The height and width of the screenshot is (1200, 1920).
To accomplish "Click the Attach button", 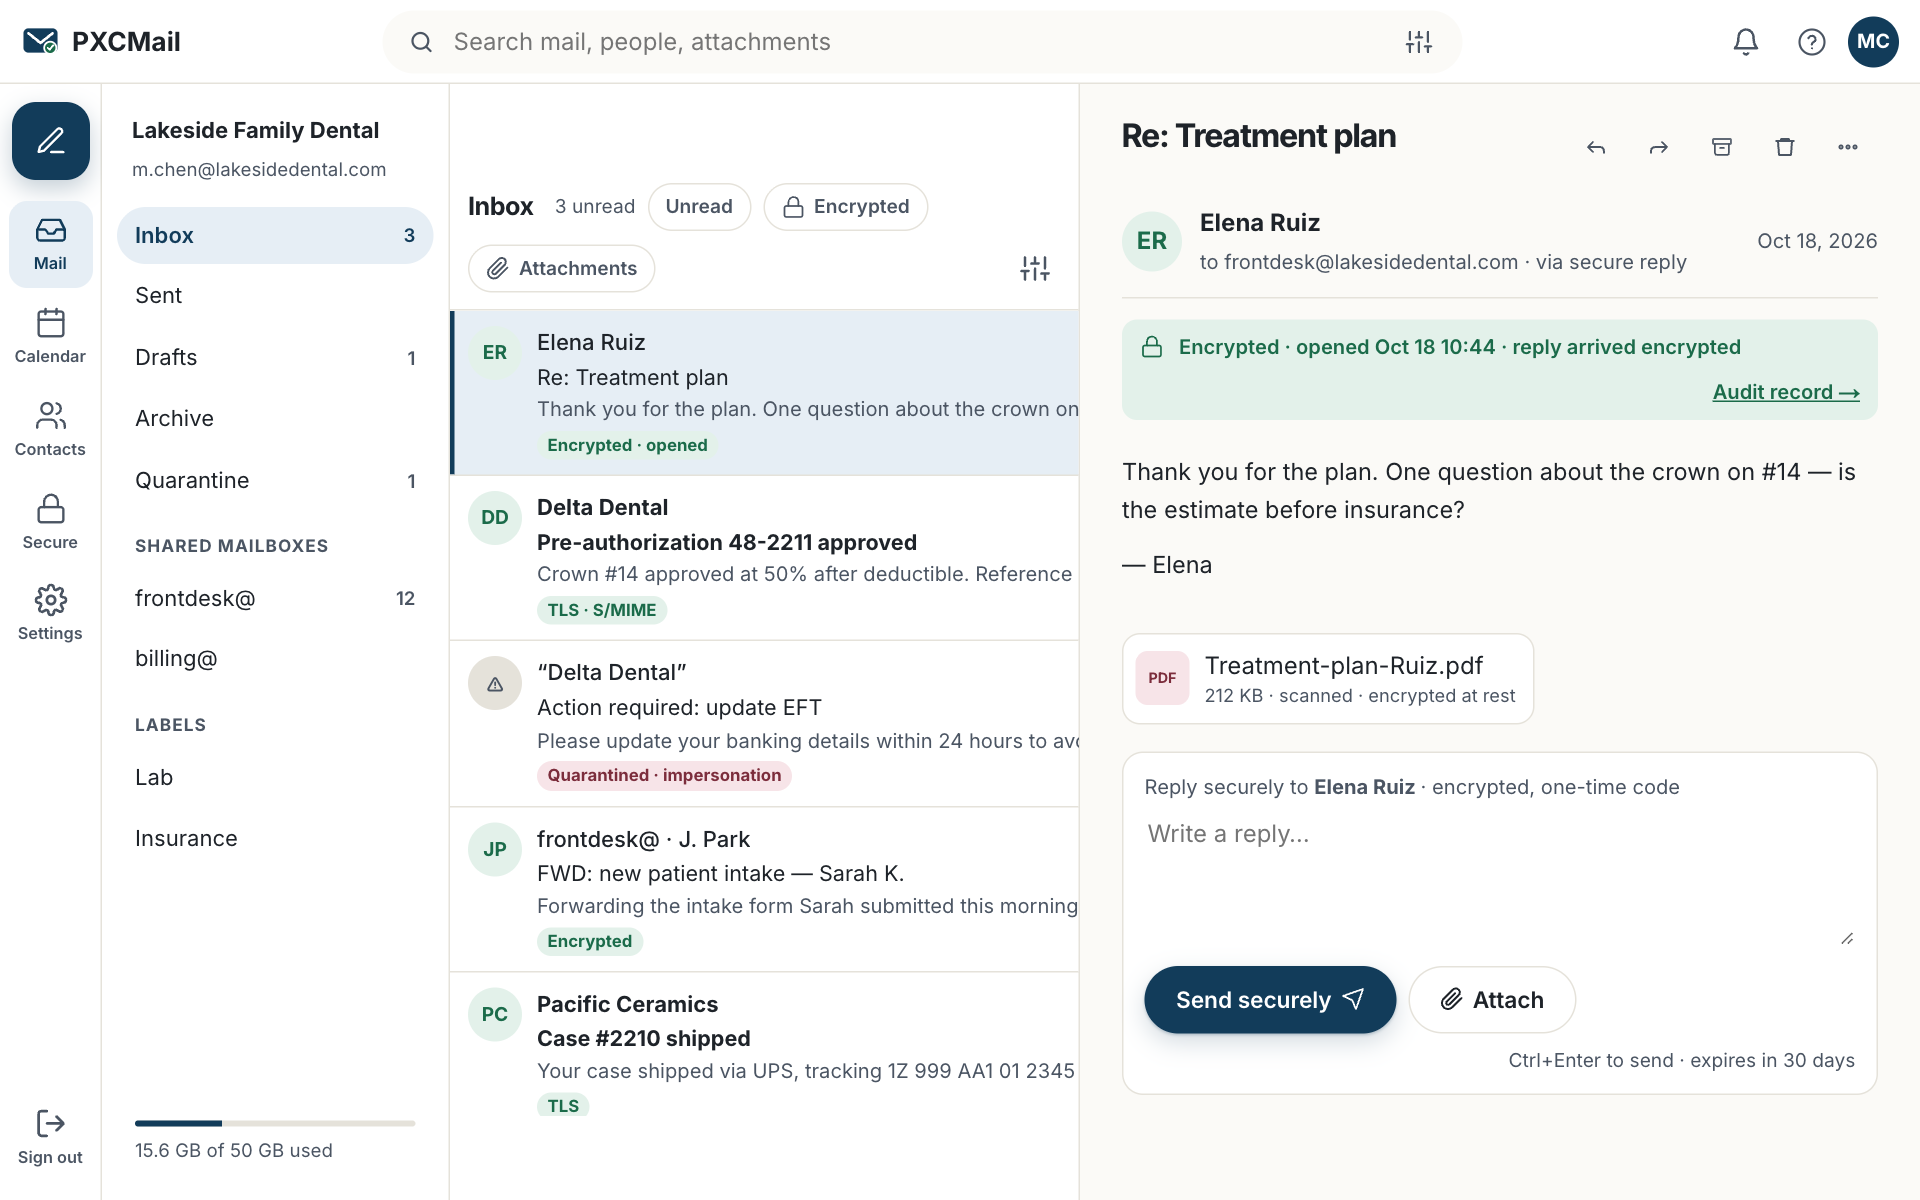I will coord(1492,1000).
